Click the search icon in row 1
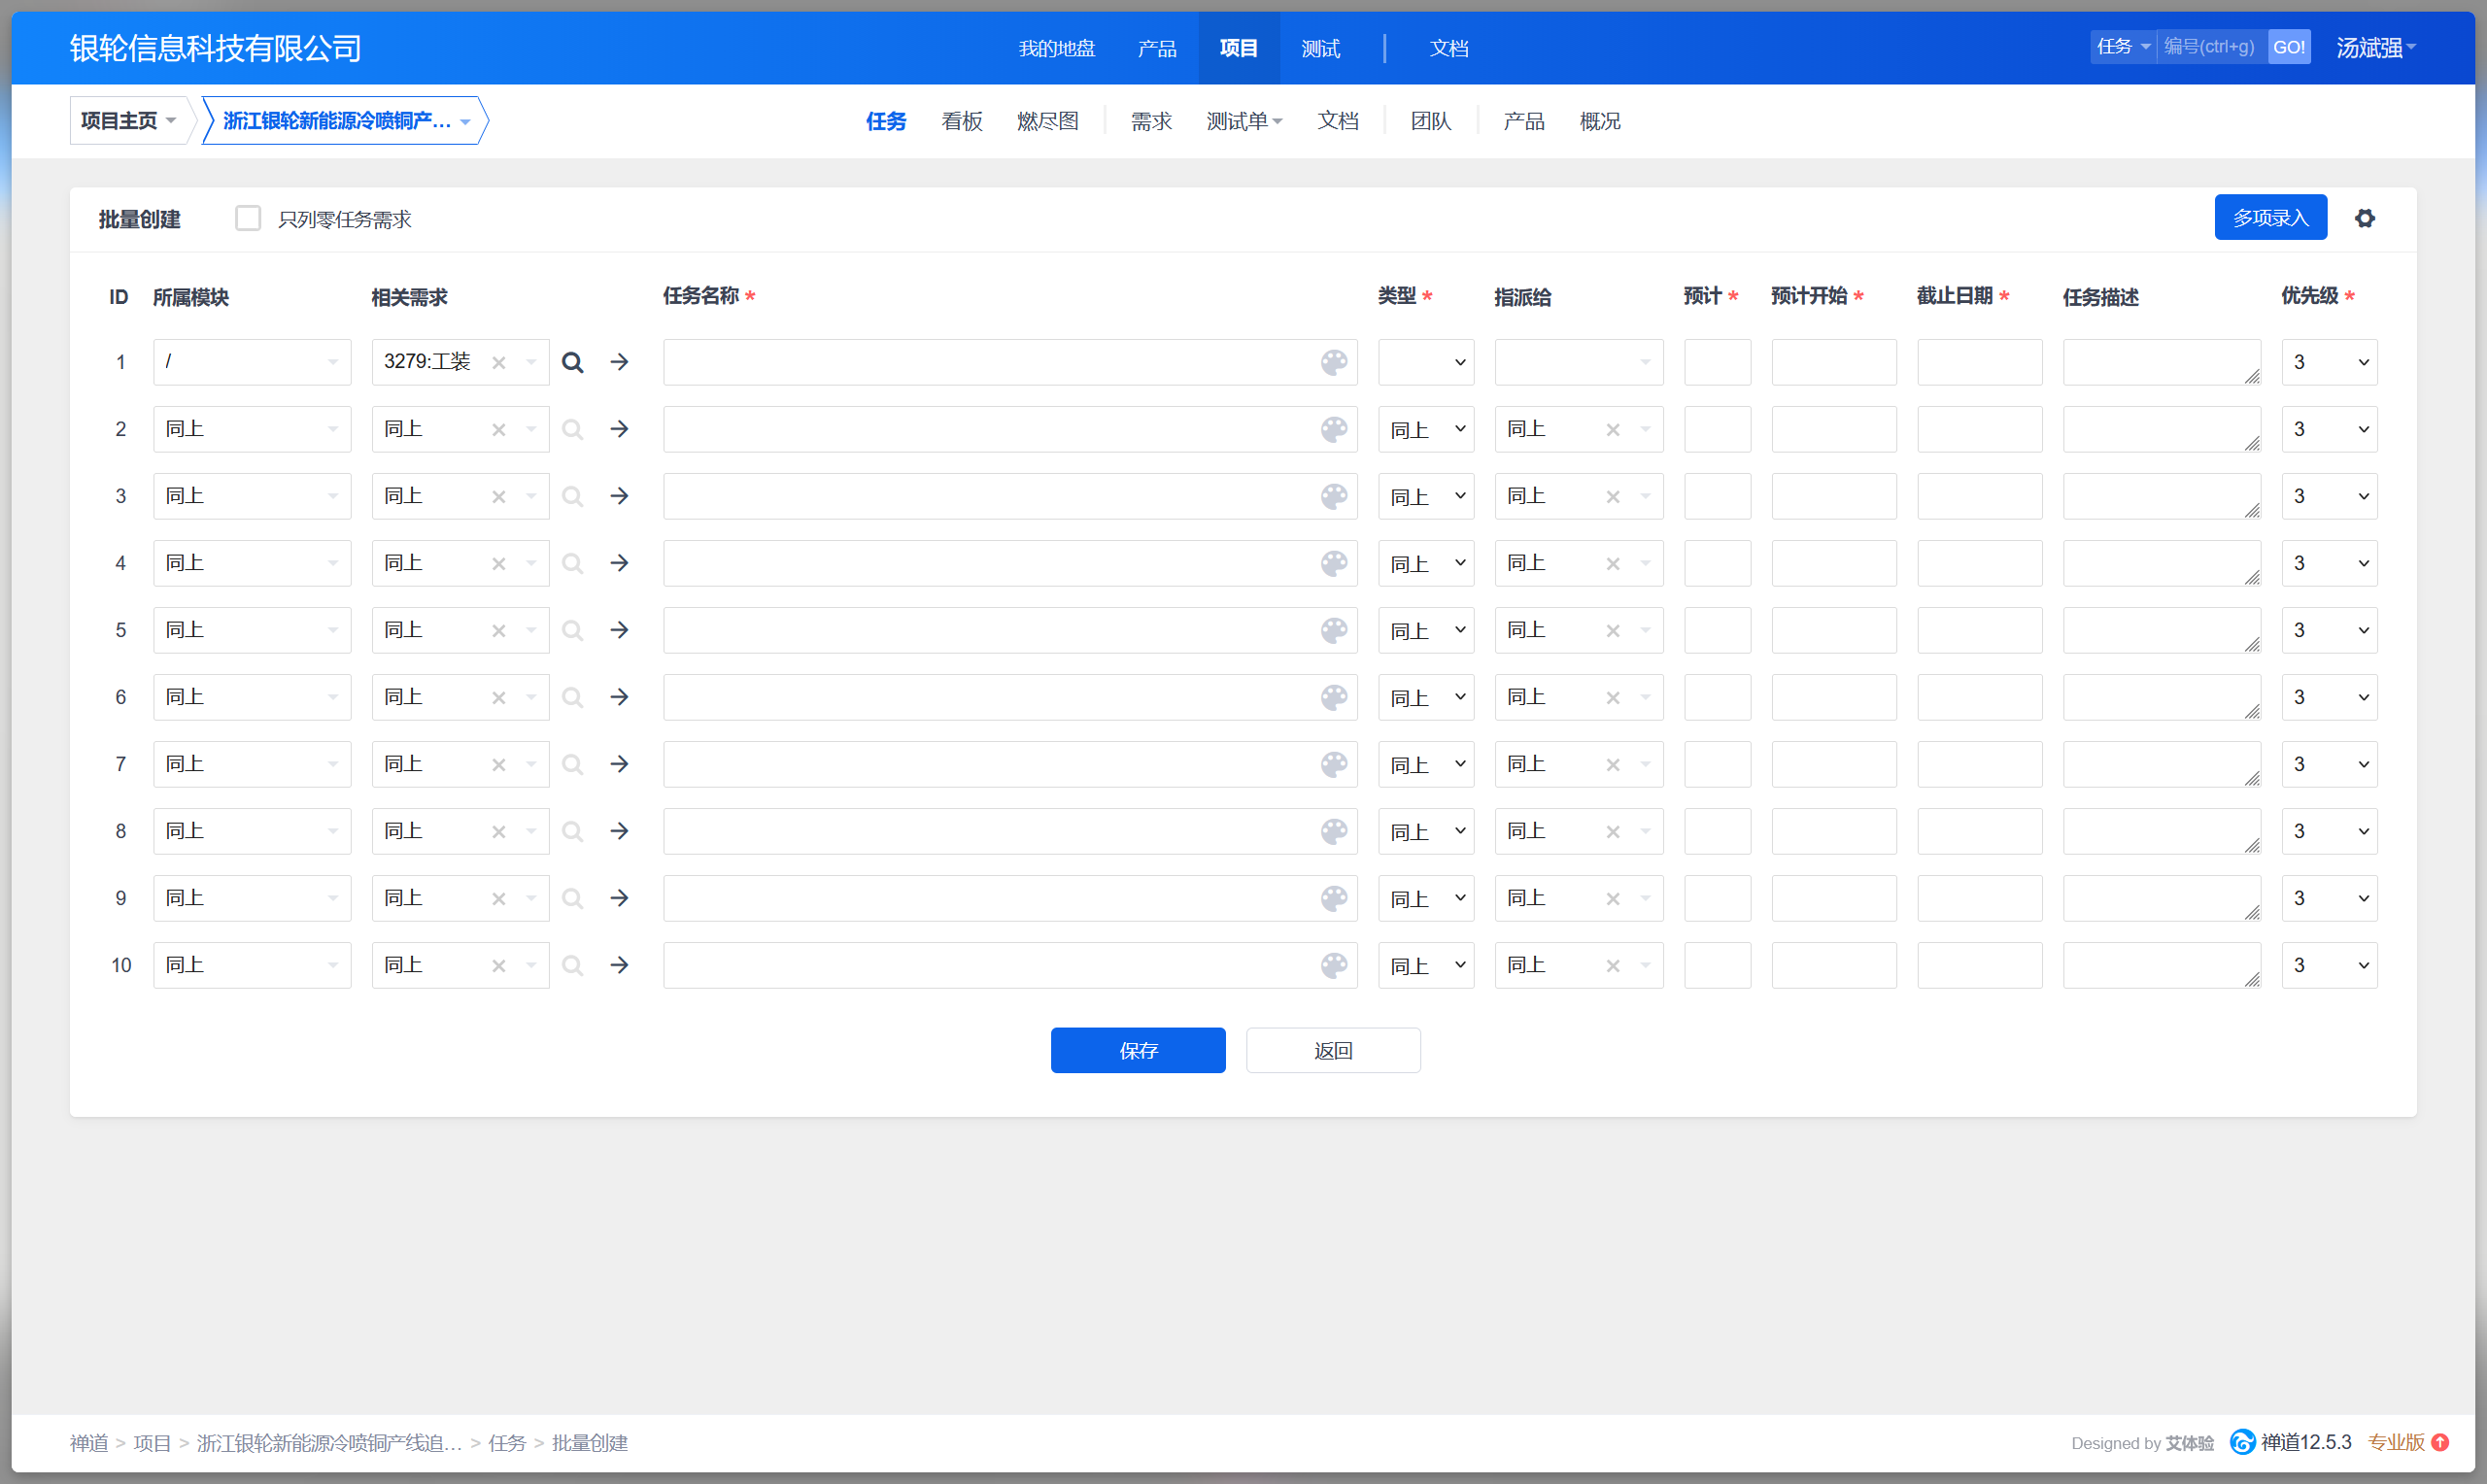Viewport: 2487px width, 1484px height. (572, 362)
